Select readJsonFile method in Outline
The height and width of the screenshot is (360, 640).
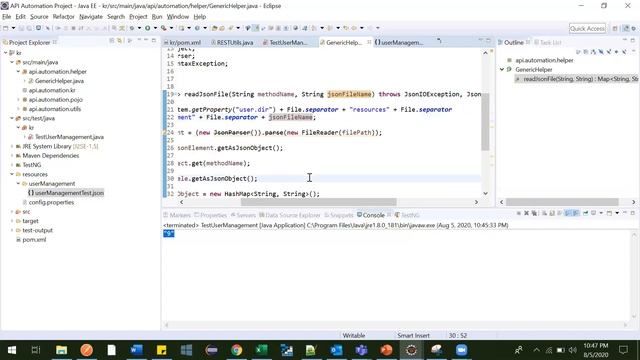(577, 79)
